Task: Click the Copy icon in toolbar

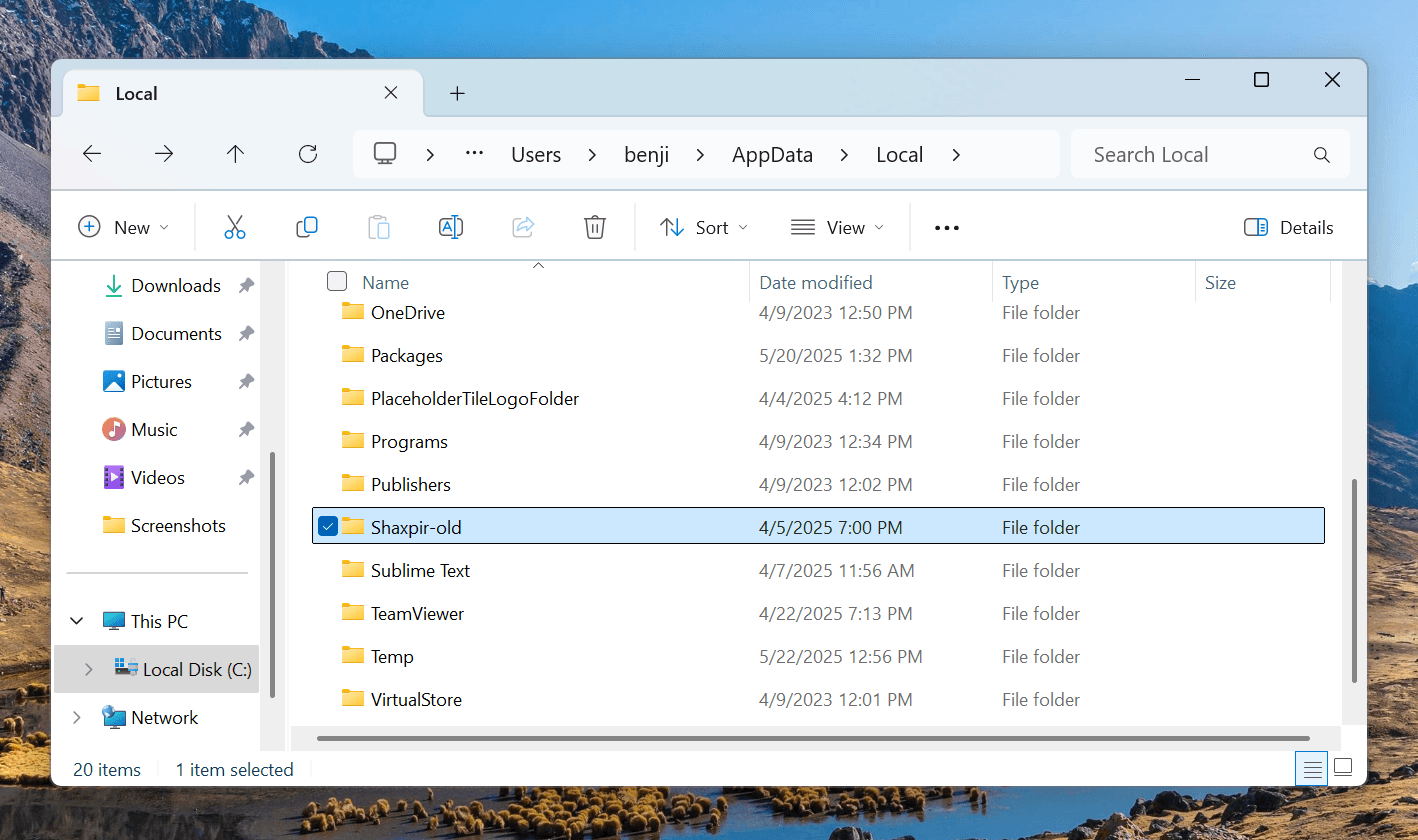Action: pyautogui.click(x=307, y=227)
